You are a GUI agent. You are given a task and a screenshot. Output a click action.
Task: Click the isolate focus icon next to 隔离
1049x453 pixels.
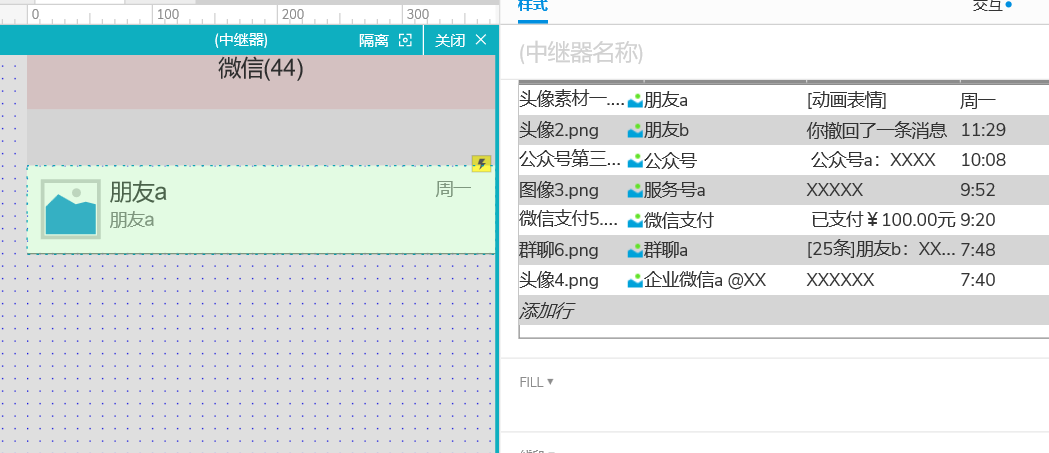point(405,40)
